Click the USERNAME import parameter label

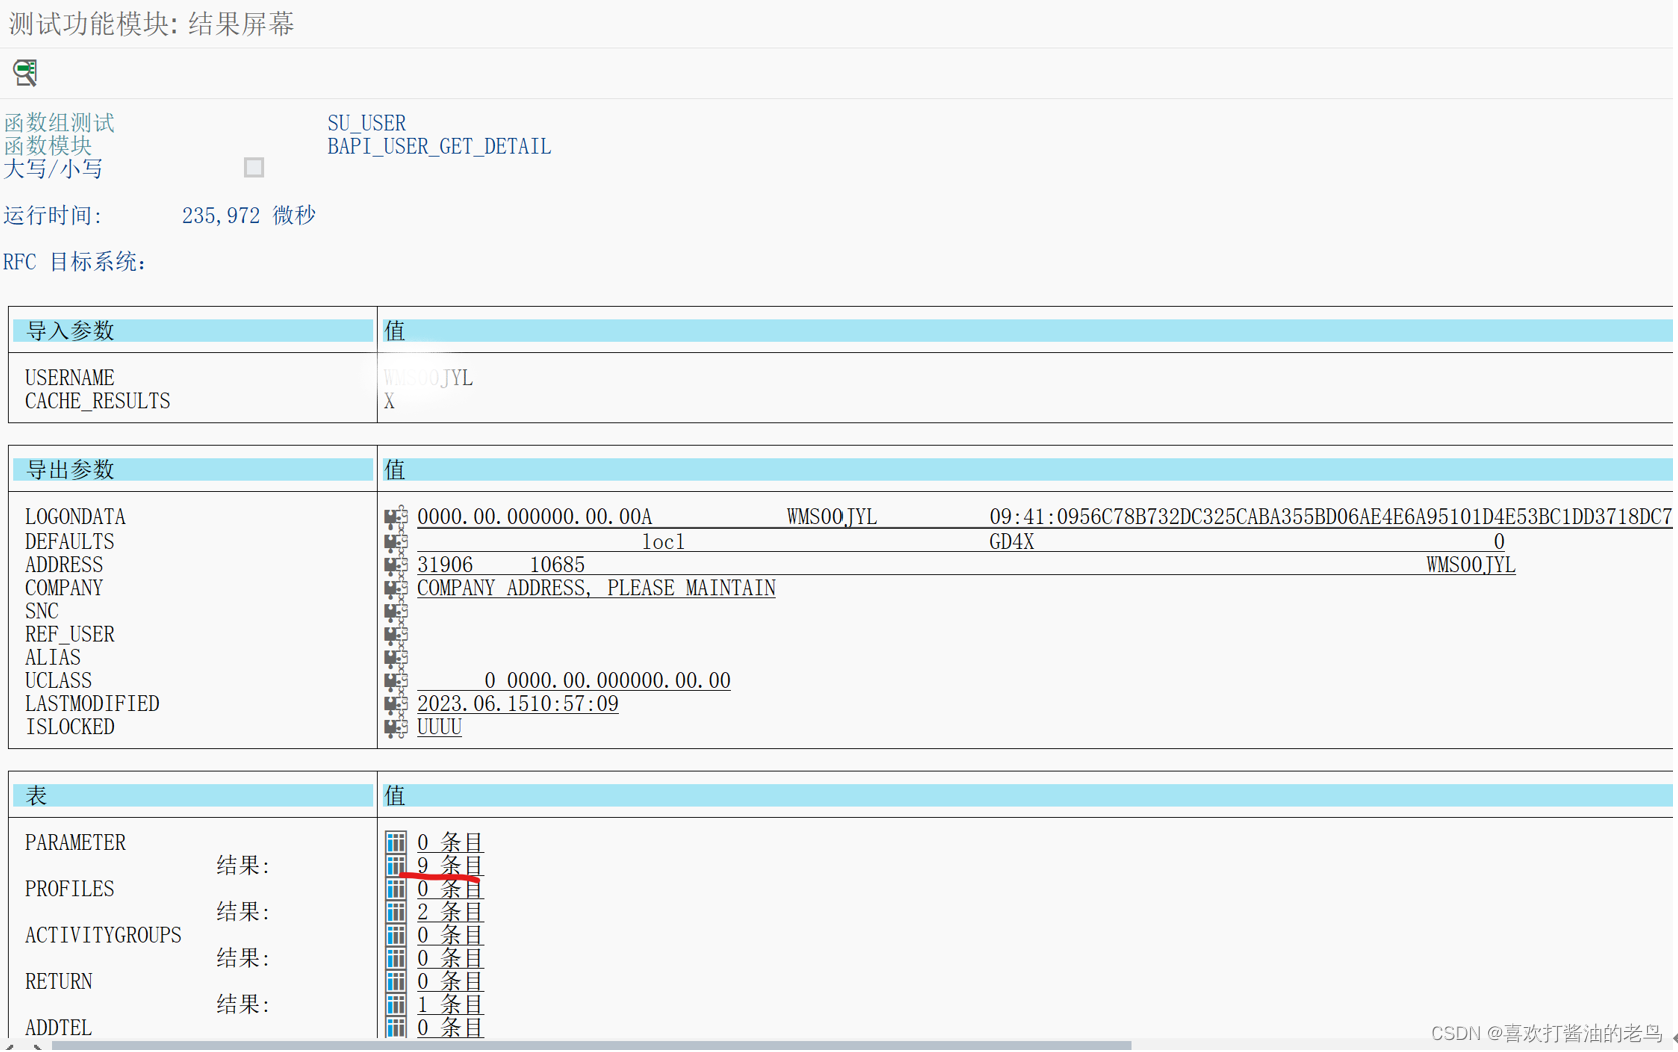pyautogui.click(x=70, y=378)
